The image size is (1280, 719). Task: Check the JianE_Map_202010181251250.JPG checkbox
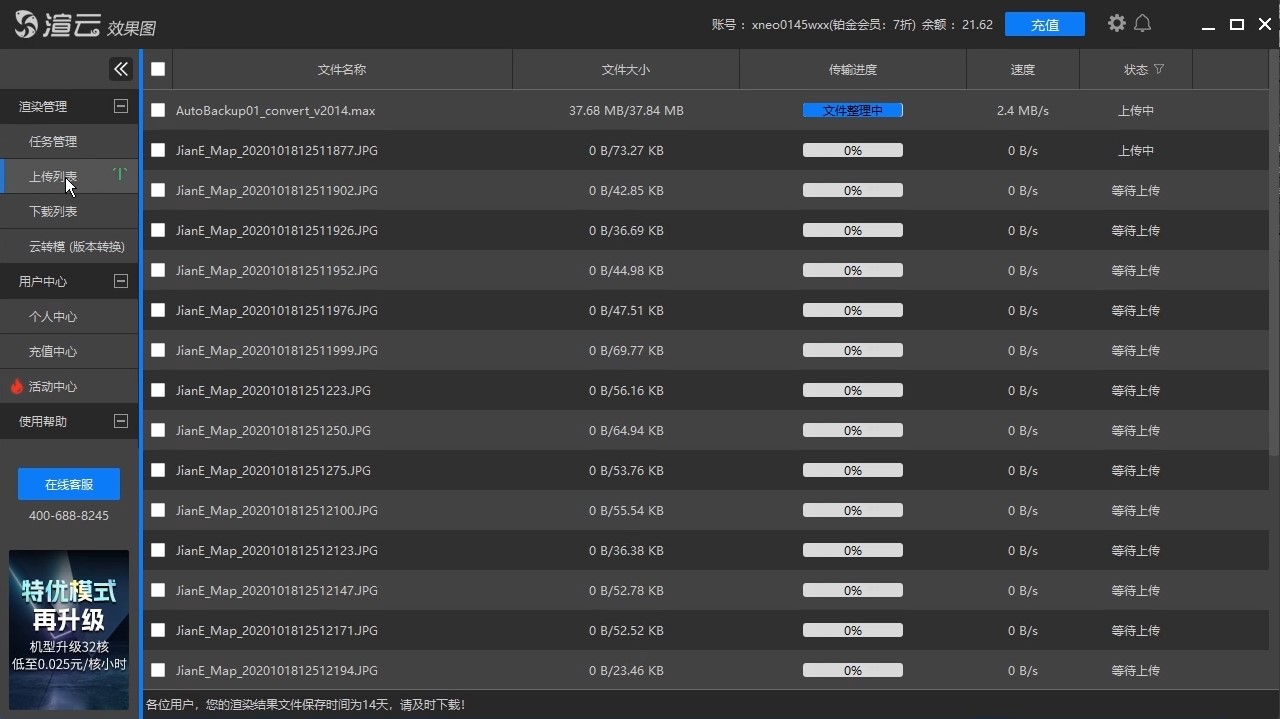coord(158,430)
